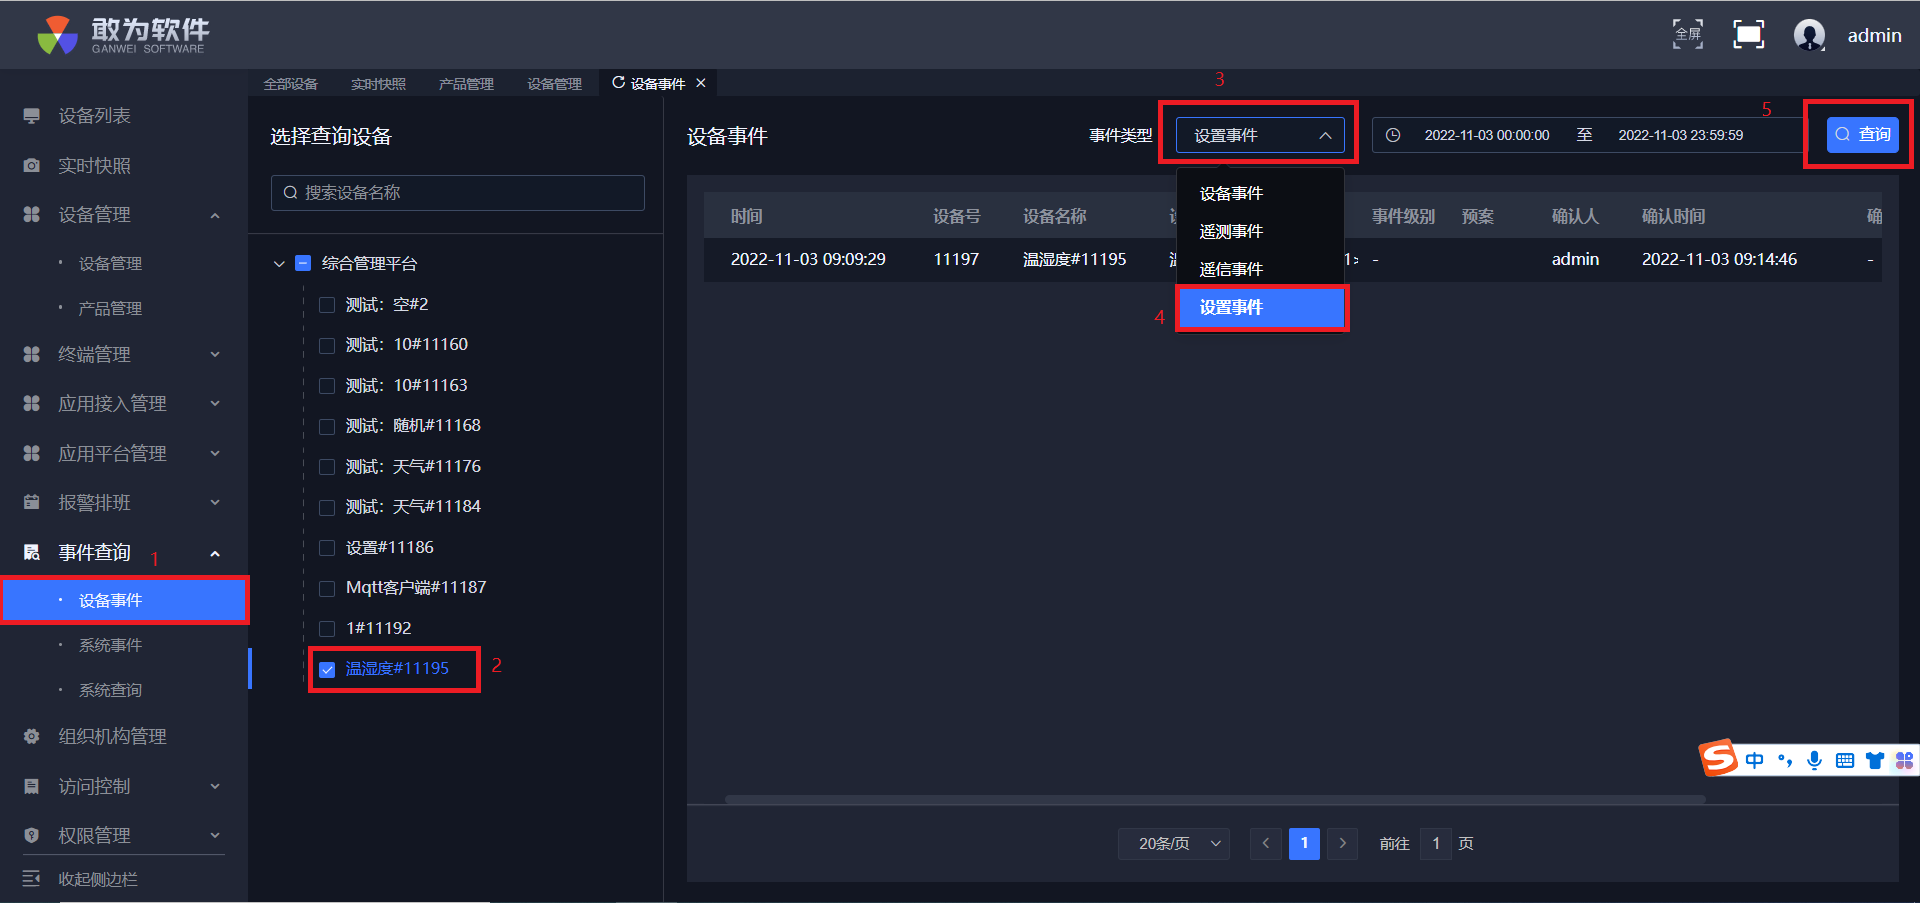1920x903 pixels.
Task: Click the 查询 search button
Action: point(1863,135)
